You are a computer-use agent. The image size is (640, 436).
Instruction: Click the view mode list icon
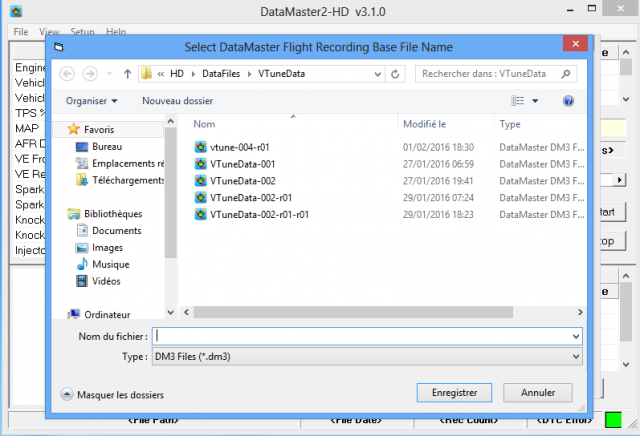click(x=518, y=100)
